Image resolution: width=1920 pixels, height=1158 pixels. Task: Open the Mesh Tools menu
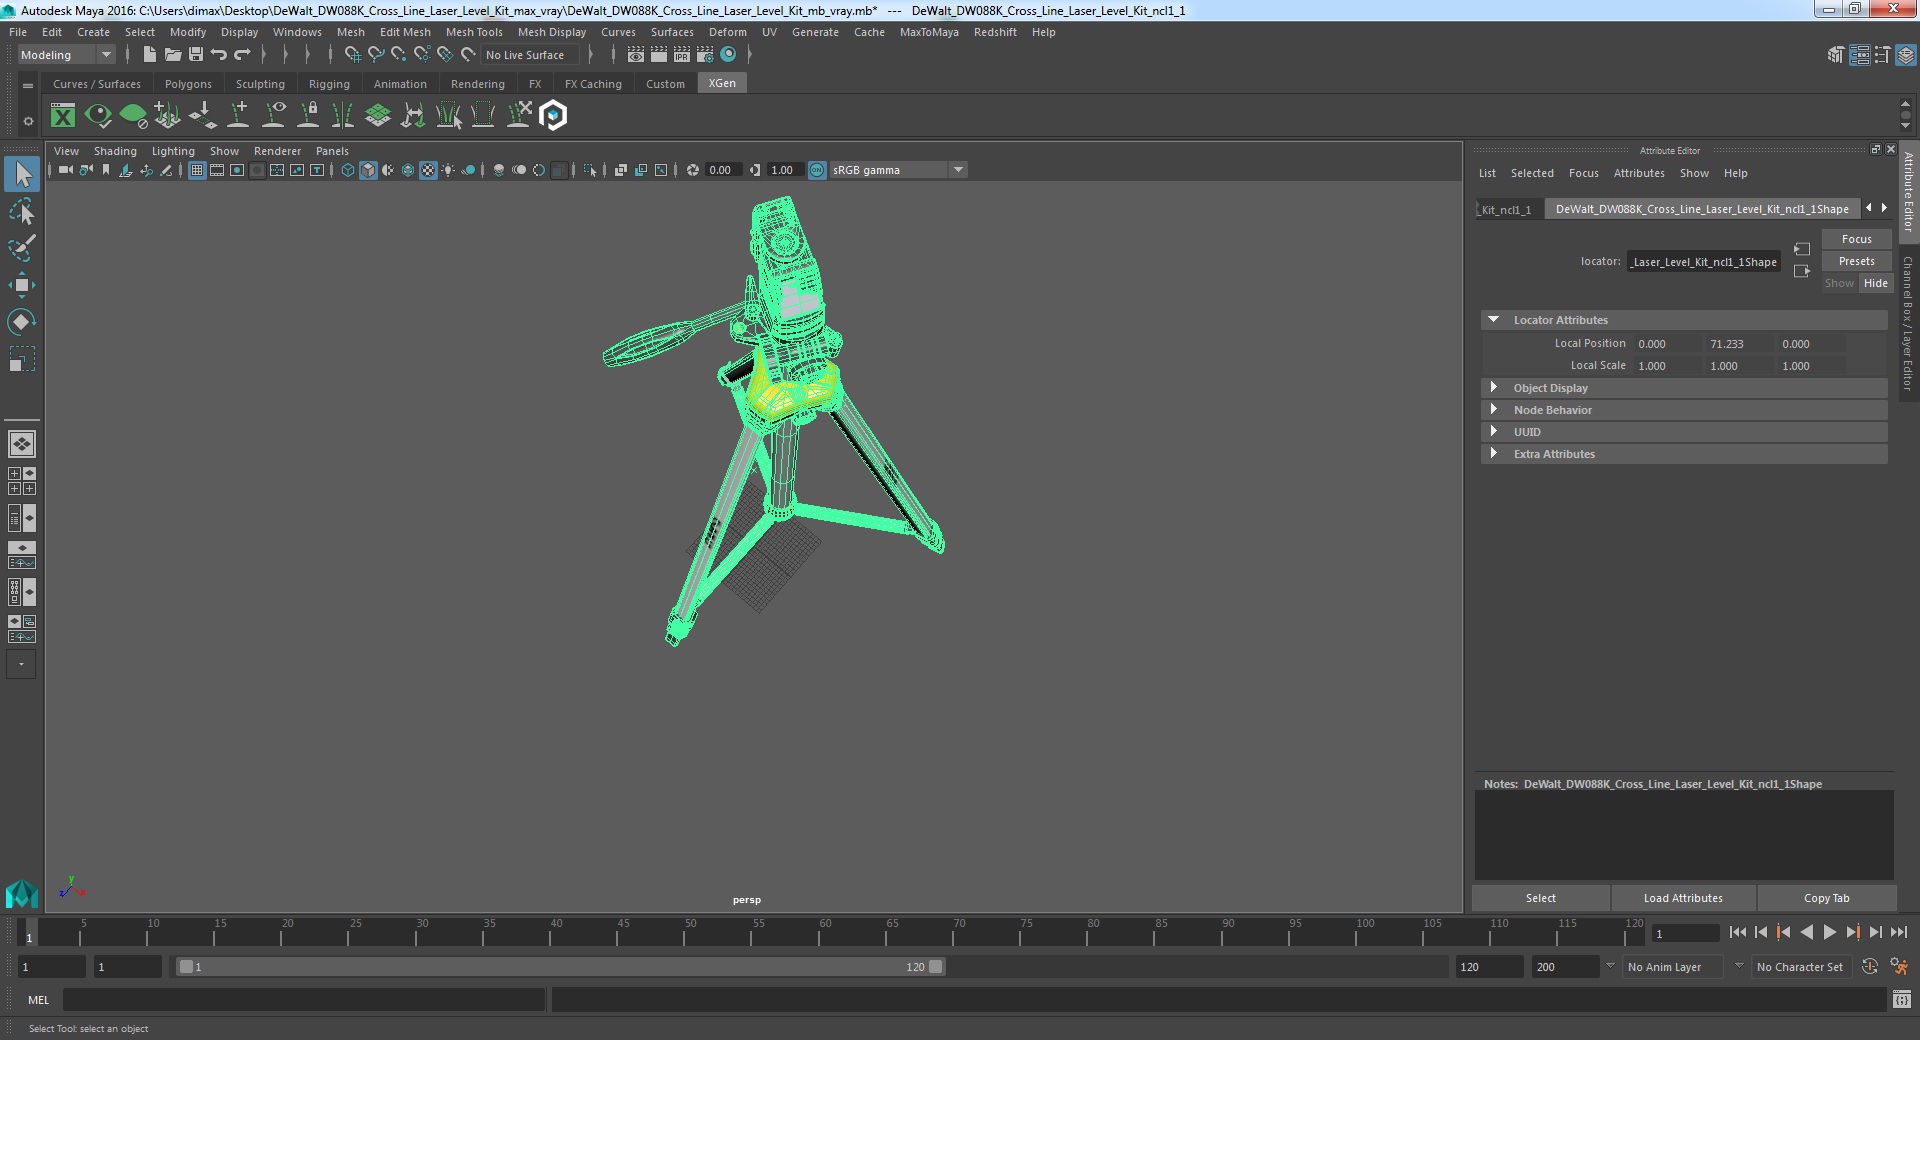pos(474,32)
